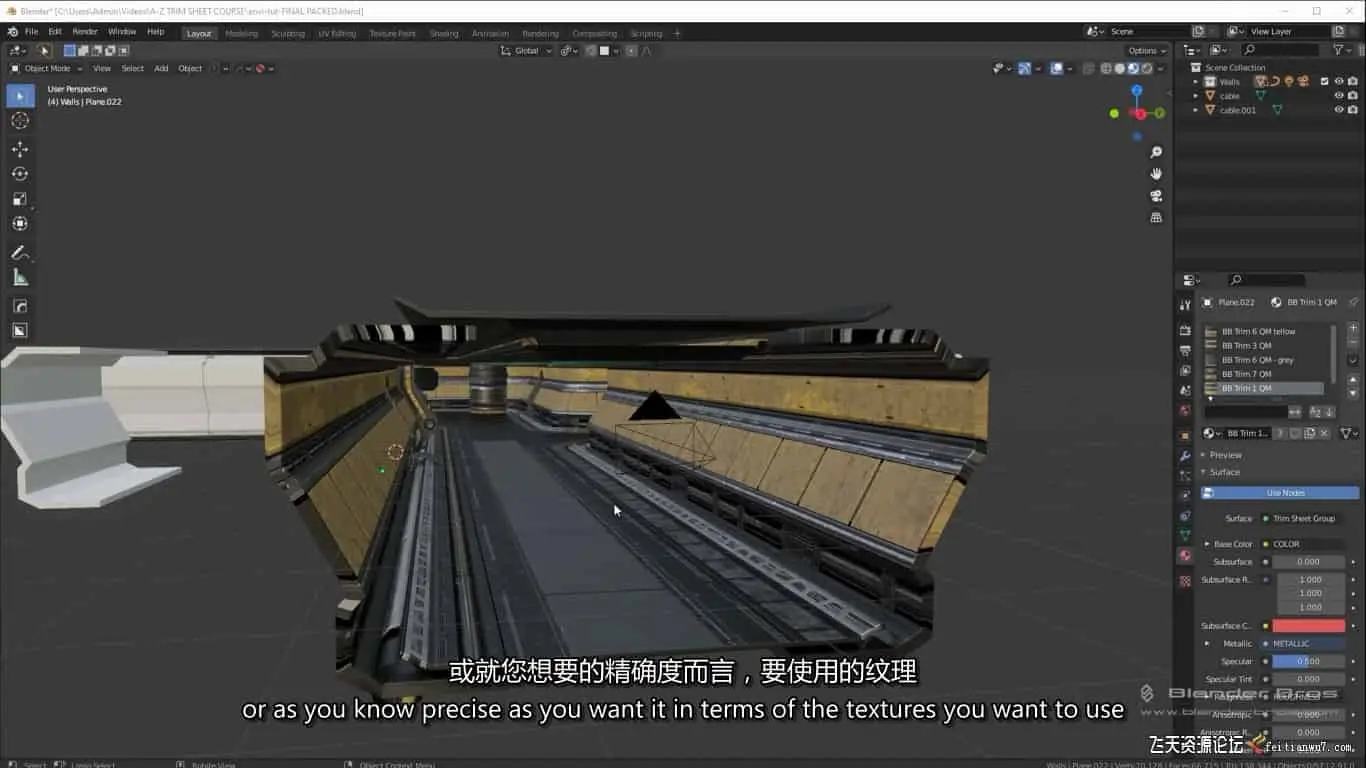Select the Measure tool
Viewport: 1366px width, 768px height.
pyautogui.click(x=20, y=278)
